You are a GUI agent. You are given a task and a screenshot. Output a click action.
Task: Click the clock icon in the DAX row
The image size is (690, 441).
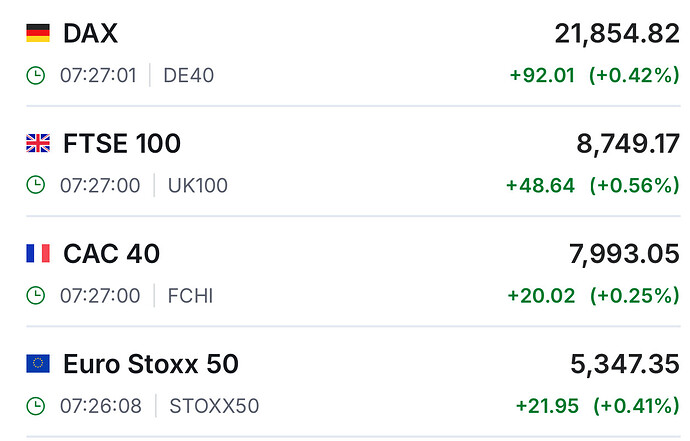36,76
